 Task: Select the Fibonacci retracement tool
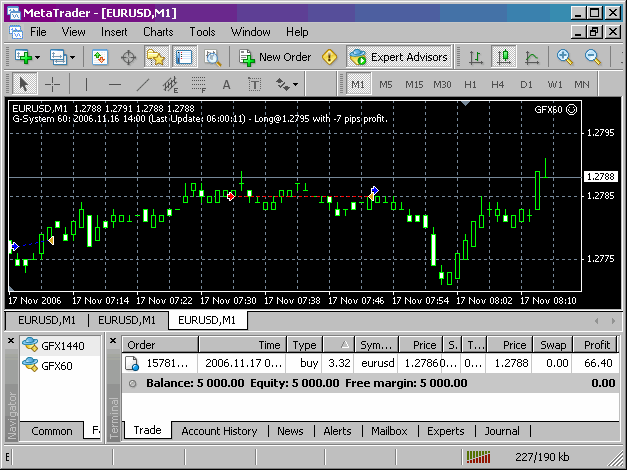198,84
